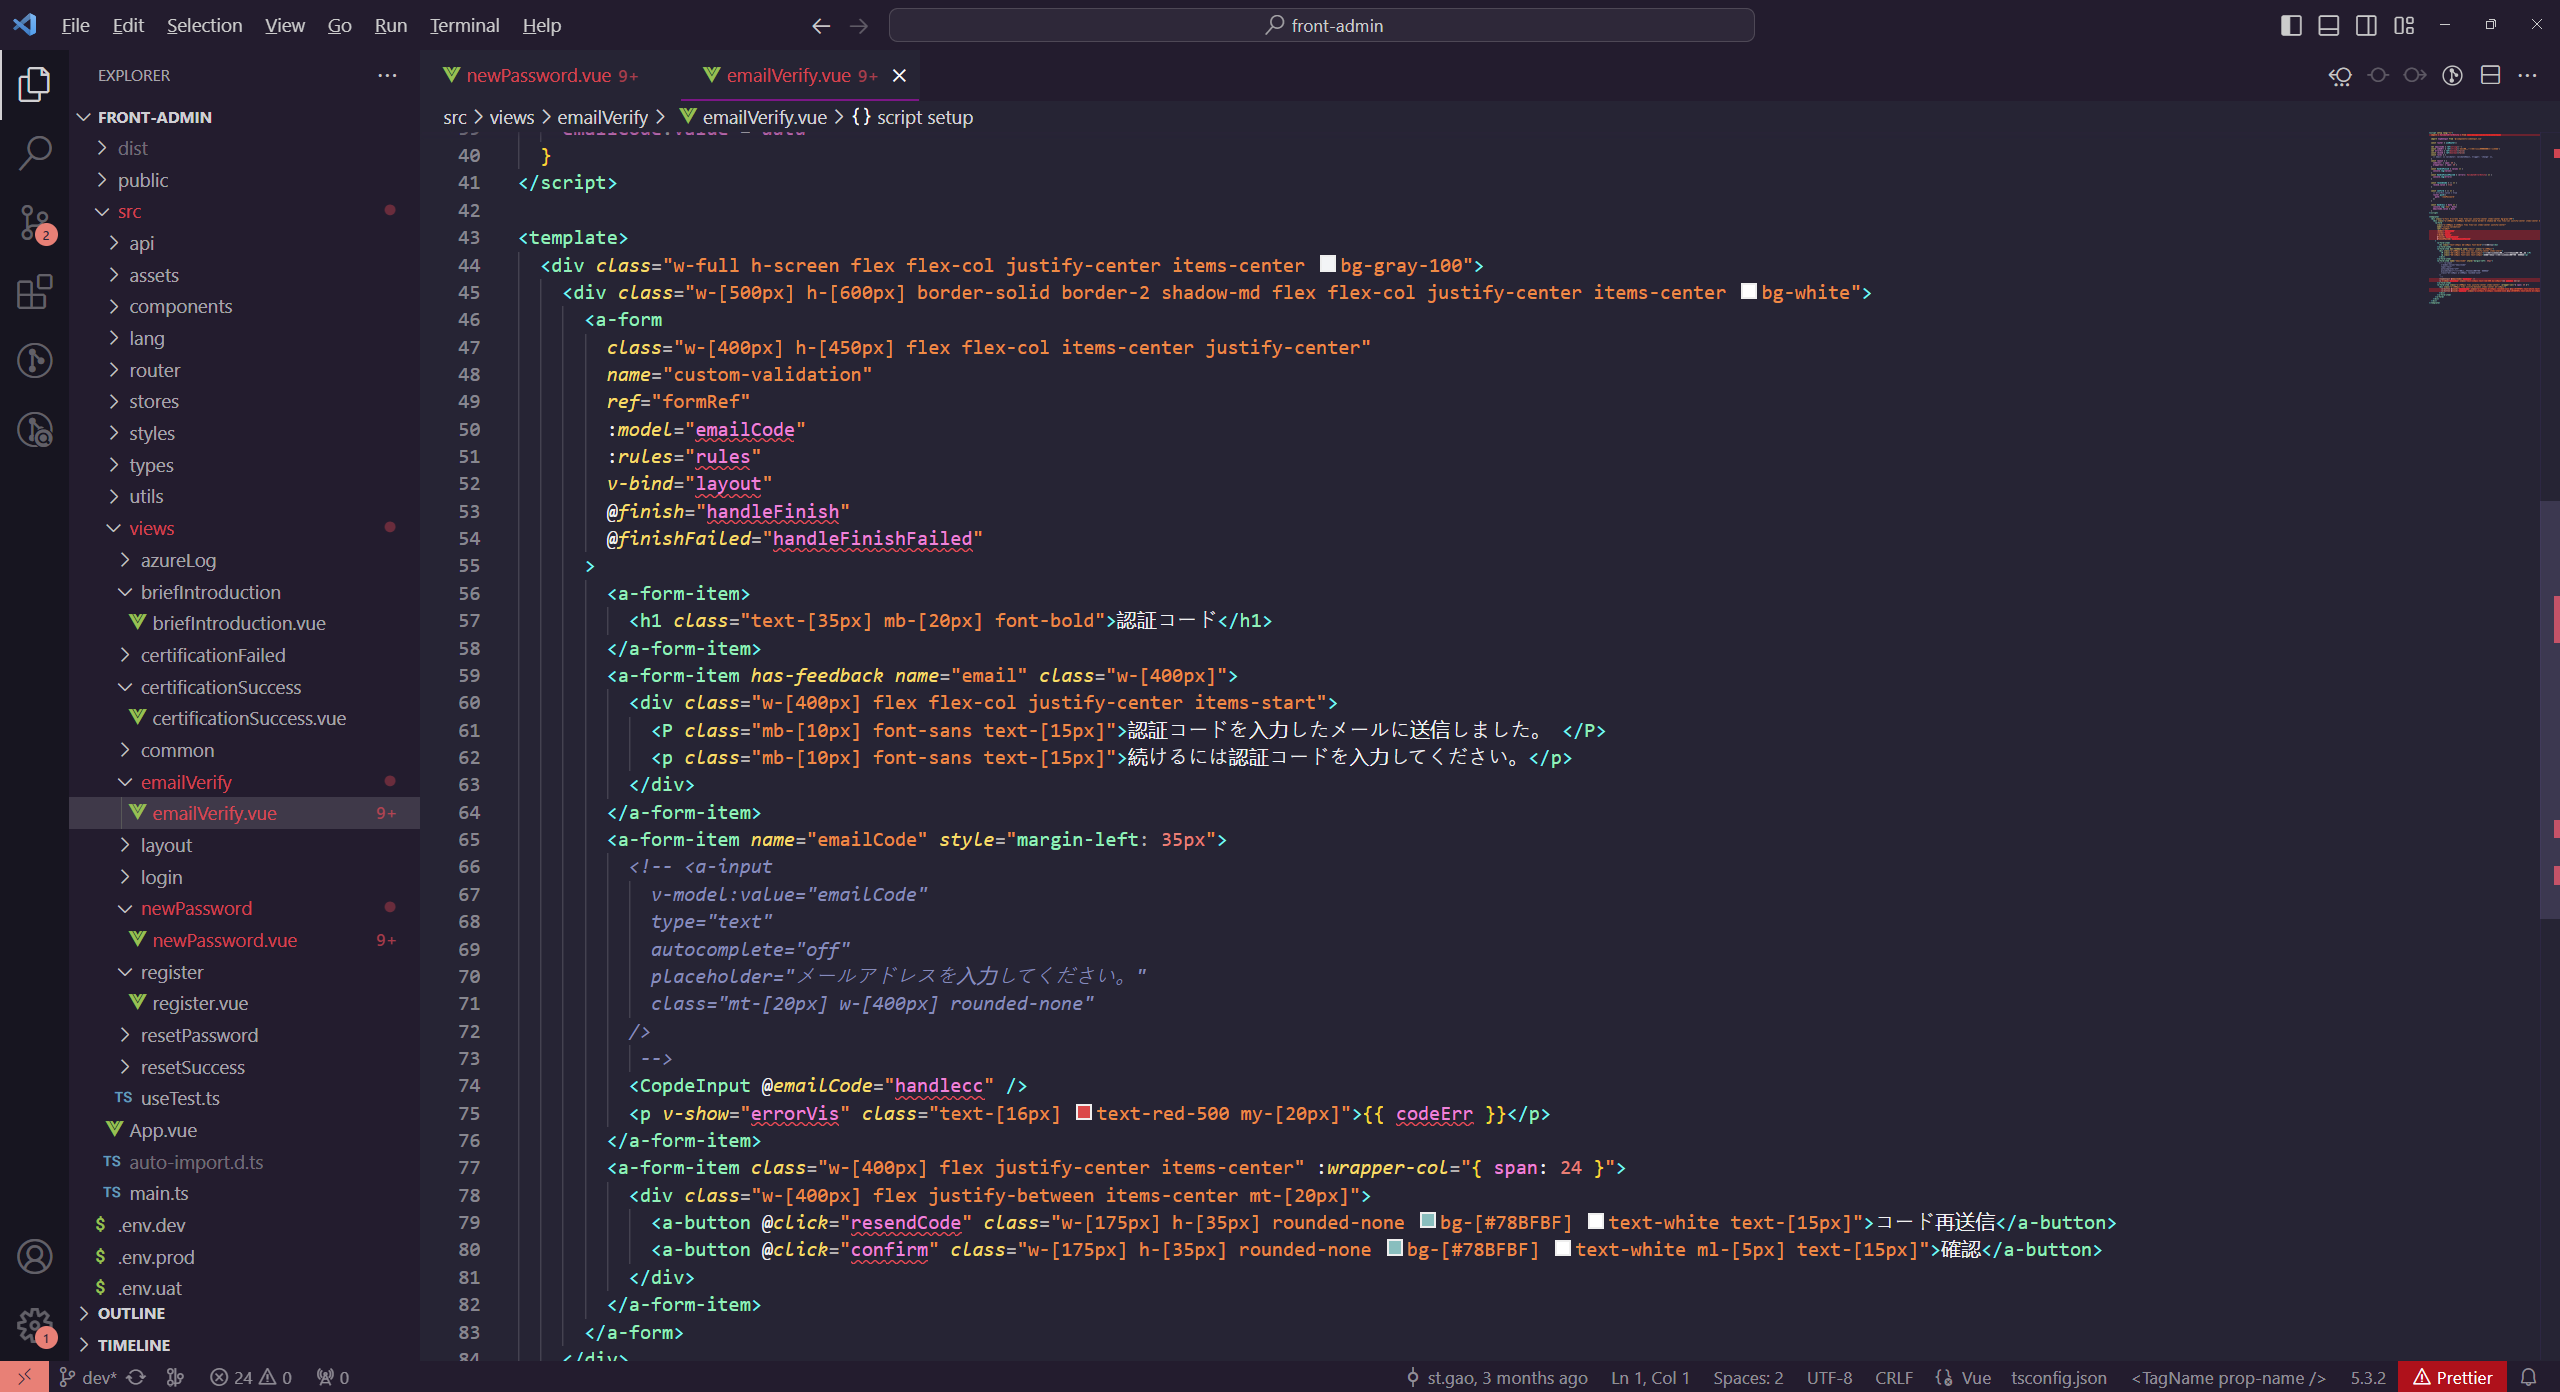Screen dimensions: 2560x1392
Task: Click the text-red-500 color swatch
Action: point(1083,1112)
